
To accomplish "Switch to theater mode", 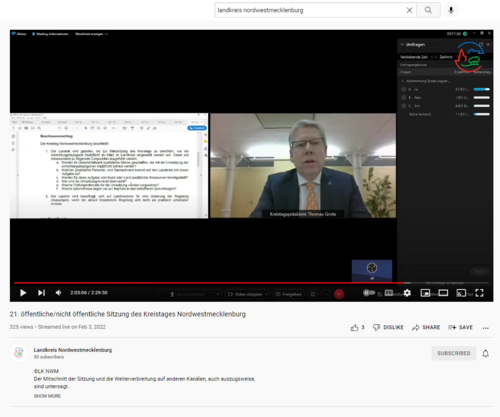I will click(x=443, y=293).
